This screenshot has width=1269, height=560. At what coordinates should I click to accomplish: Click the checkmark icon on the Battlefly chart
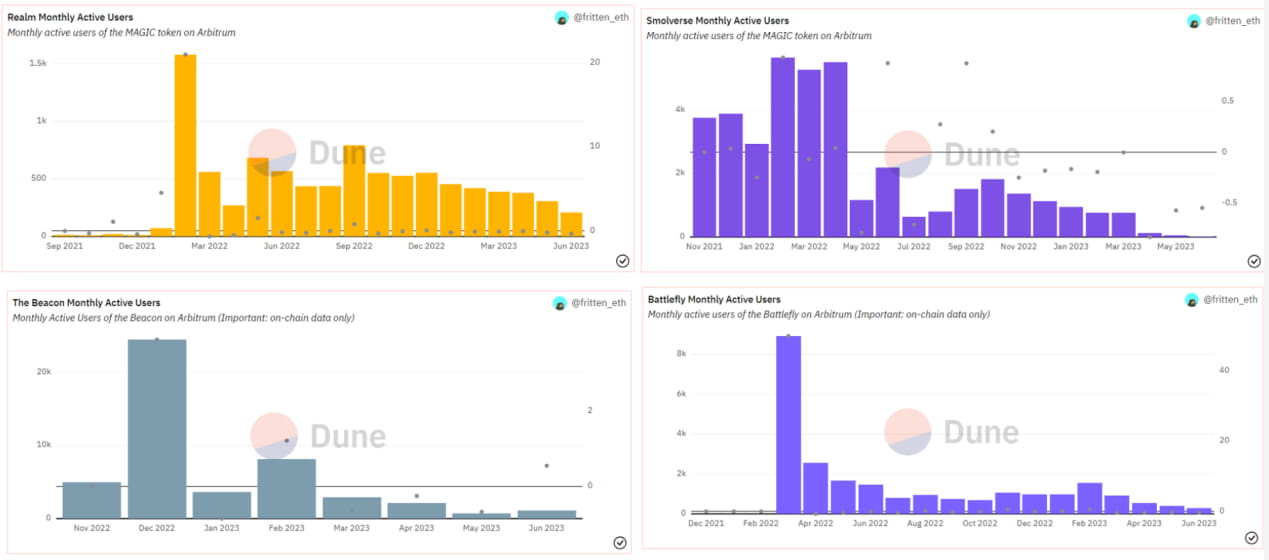click(1251, 538)
